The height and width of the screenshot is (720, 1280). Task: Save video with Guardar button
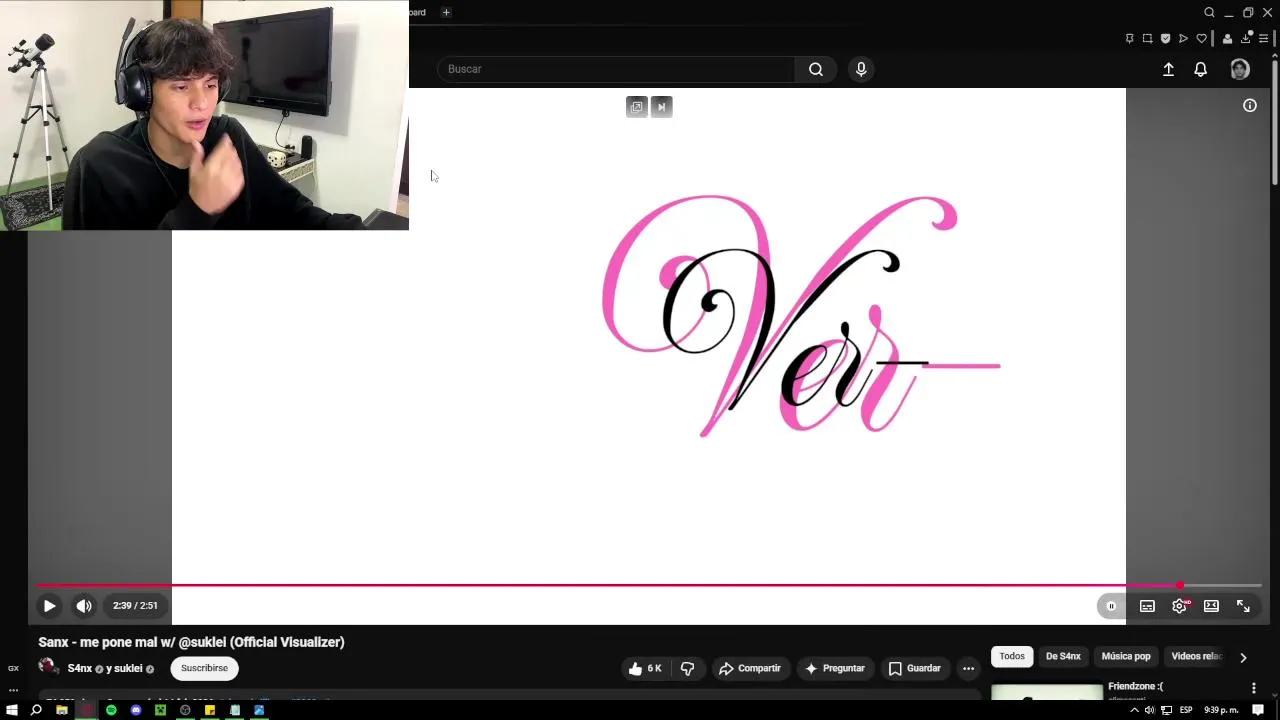pos(915,668)
